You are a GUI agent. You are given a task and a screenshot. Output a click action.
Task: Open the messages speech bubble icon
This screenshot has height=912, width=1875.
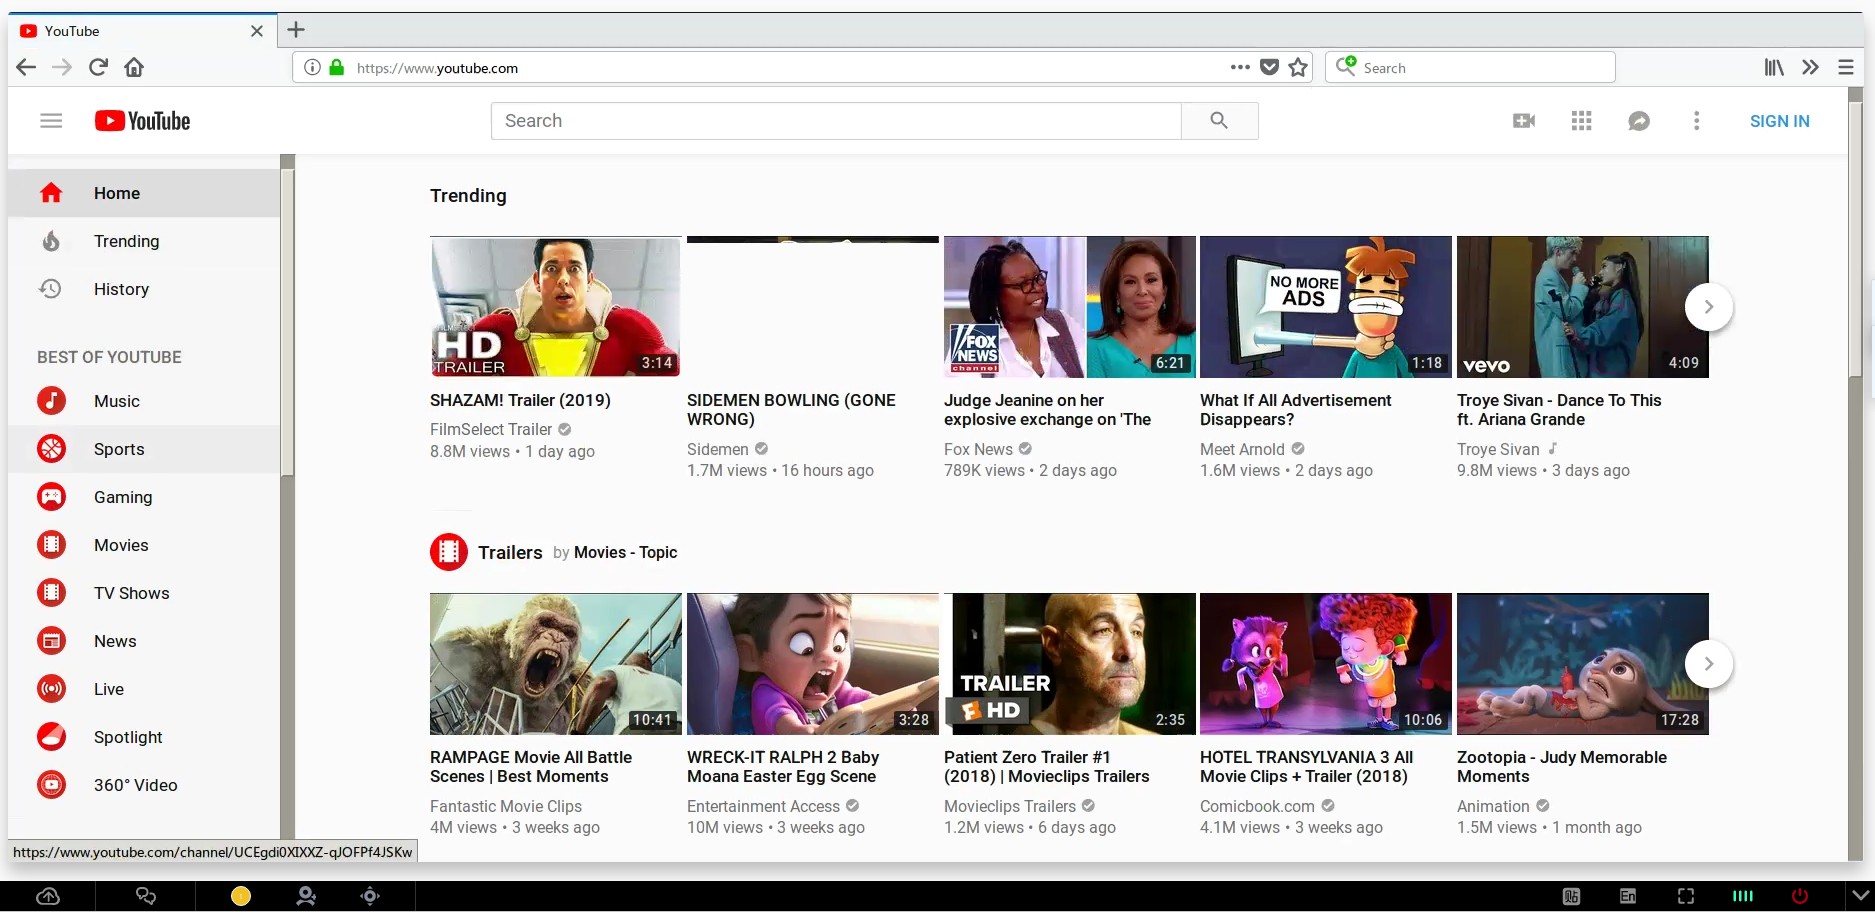coord(1638,121)
